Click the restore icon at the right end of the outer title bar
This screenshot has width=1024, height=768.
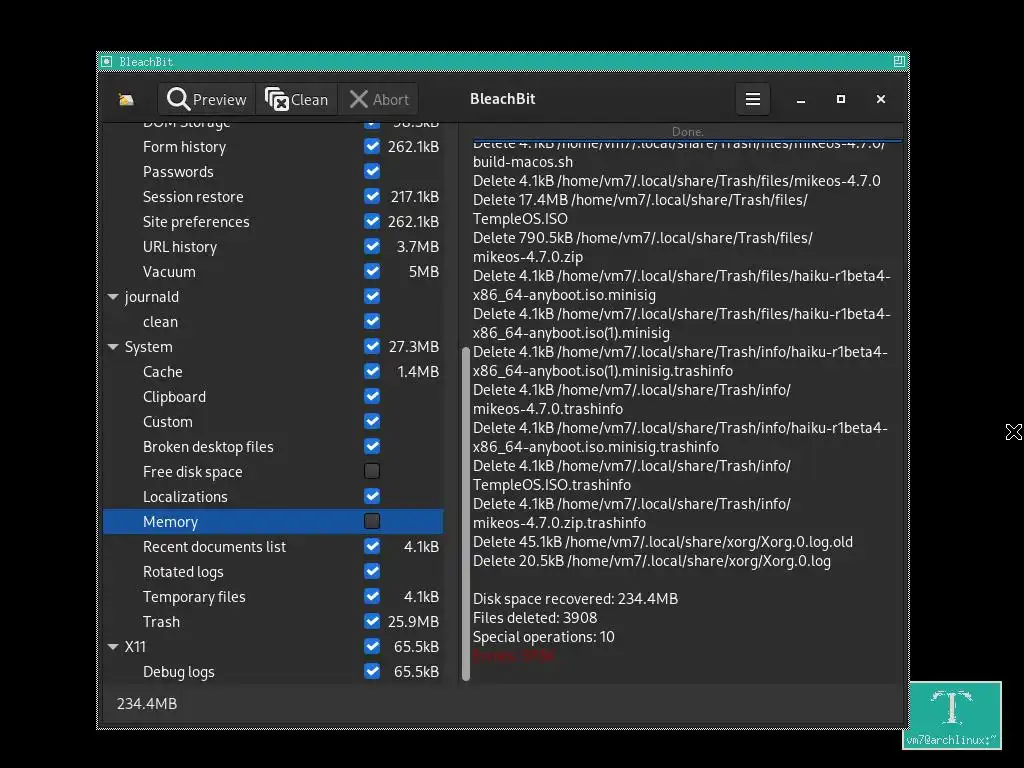(x=899, y=61)
